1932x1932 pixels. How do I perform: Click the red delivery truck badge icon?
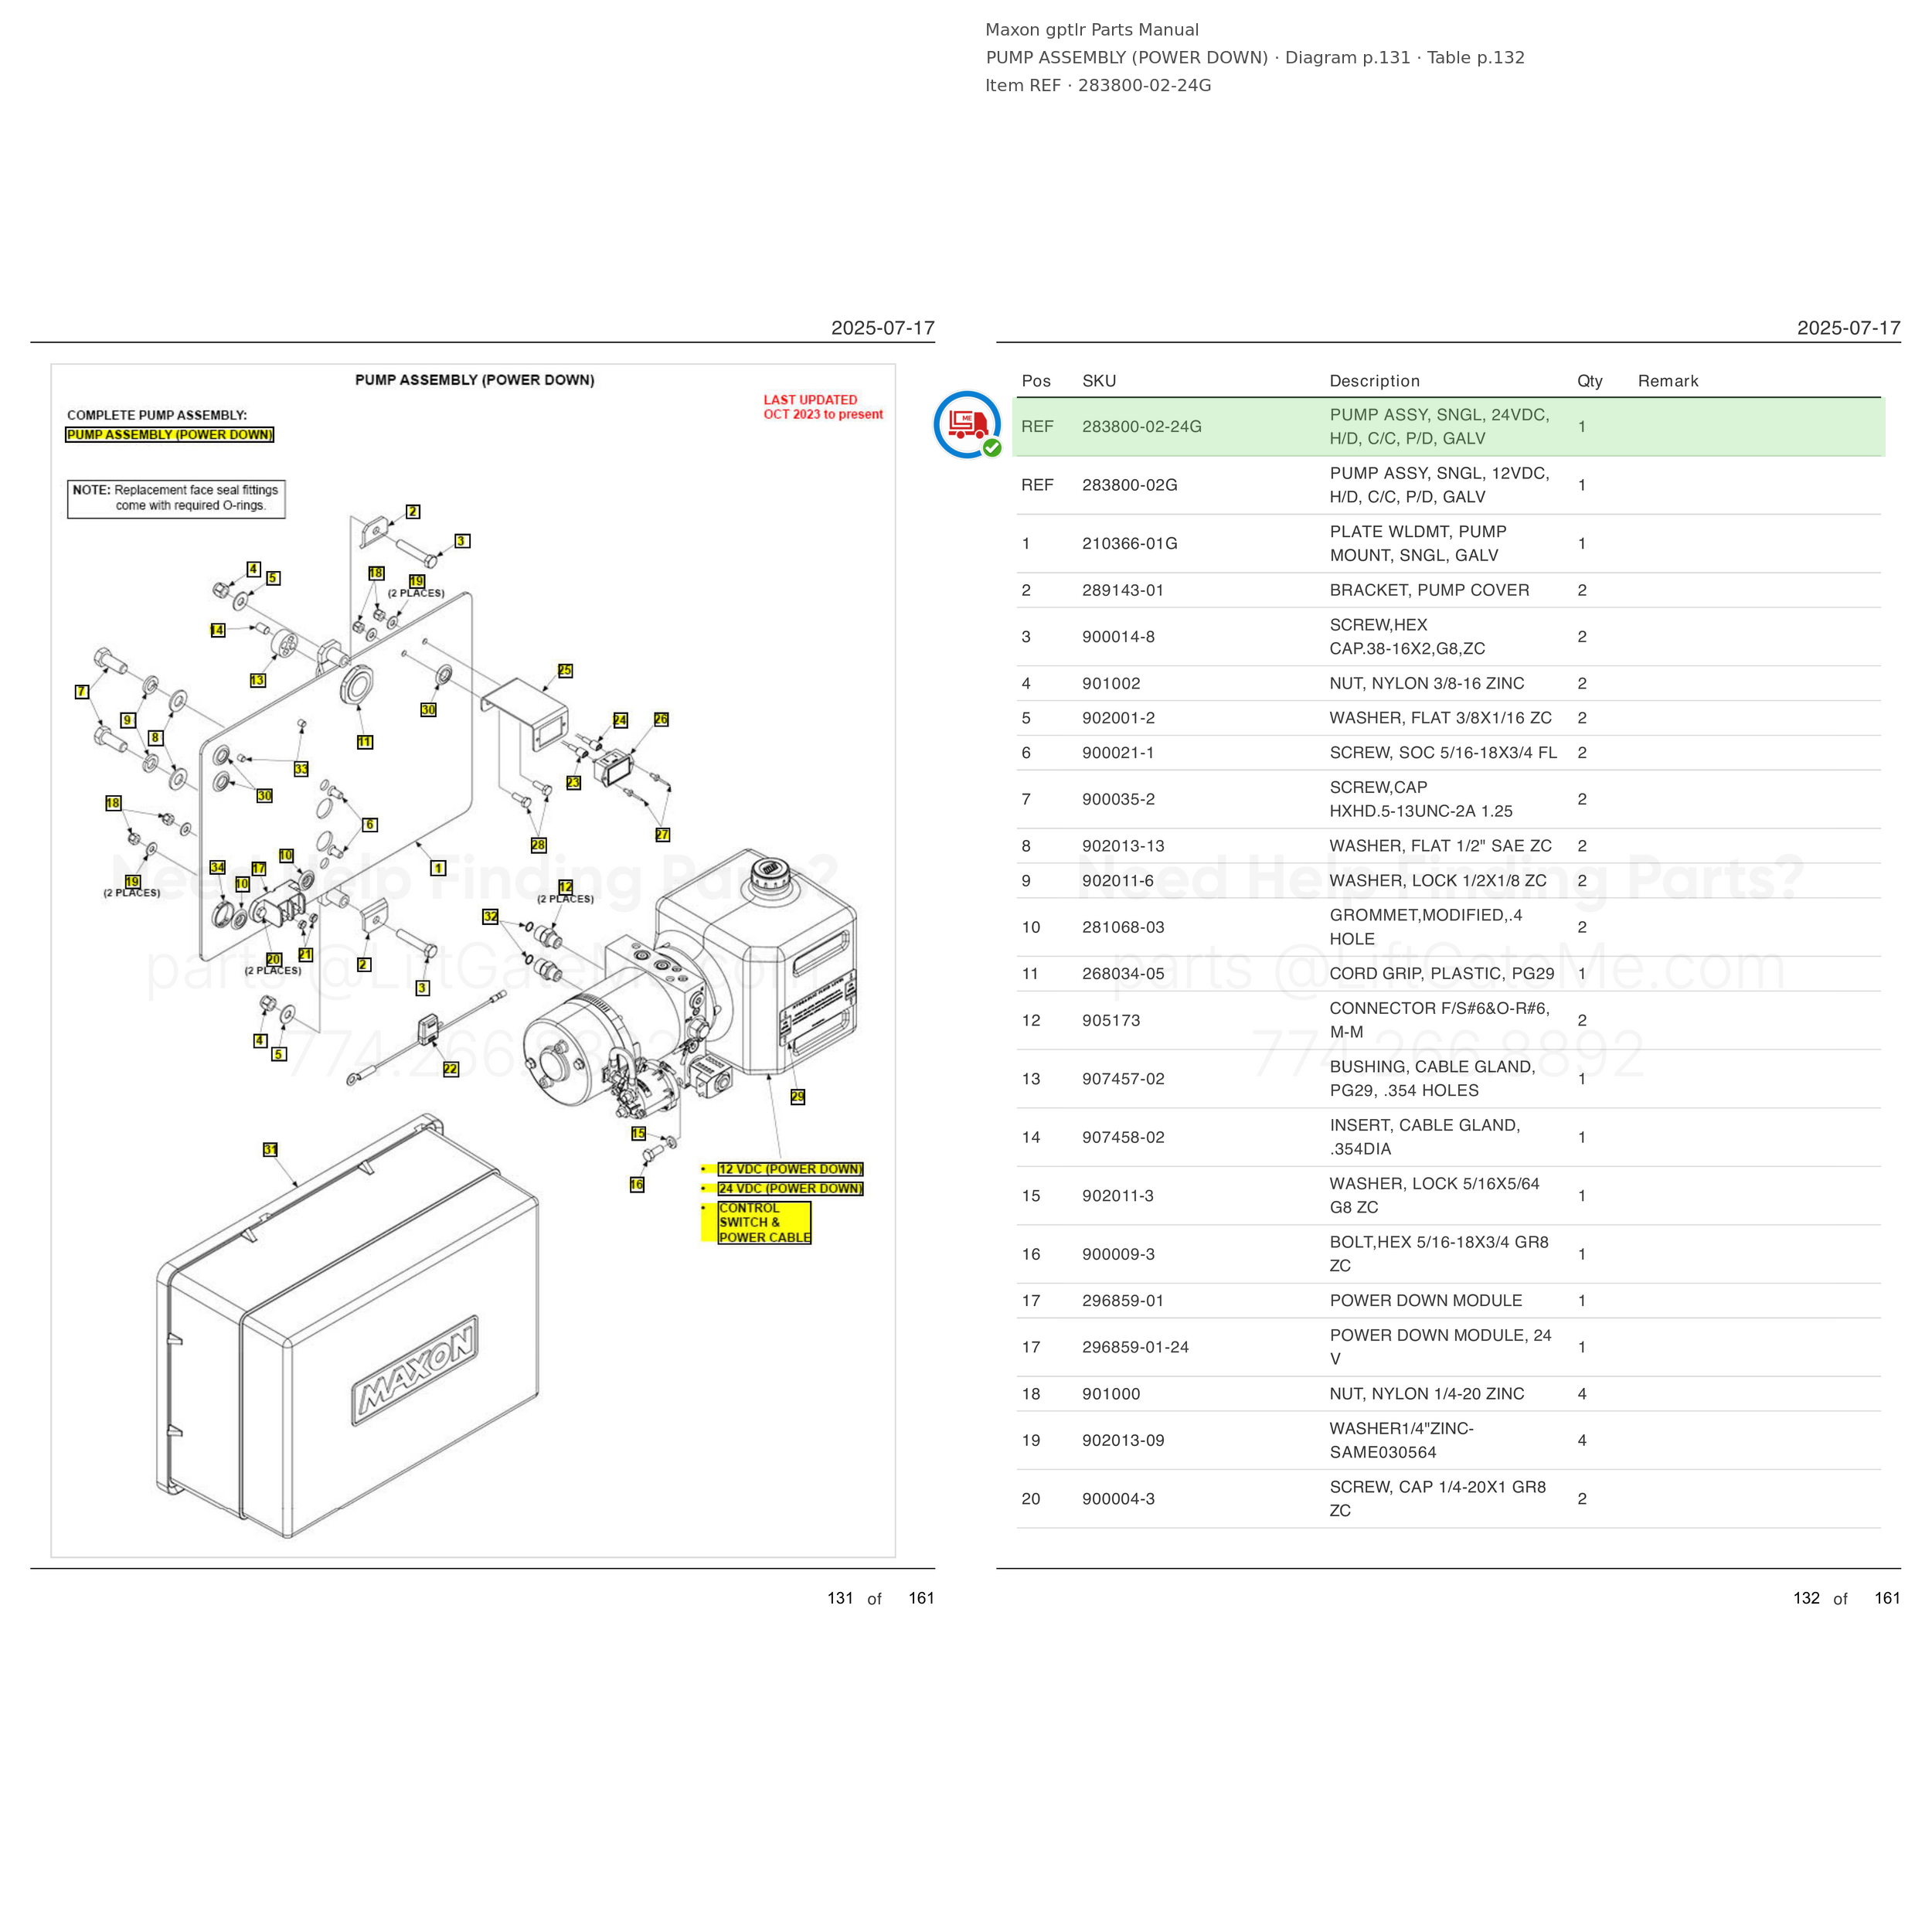tap(967, 425)
